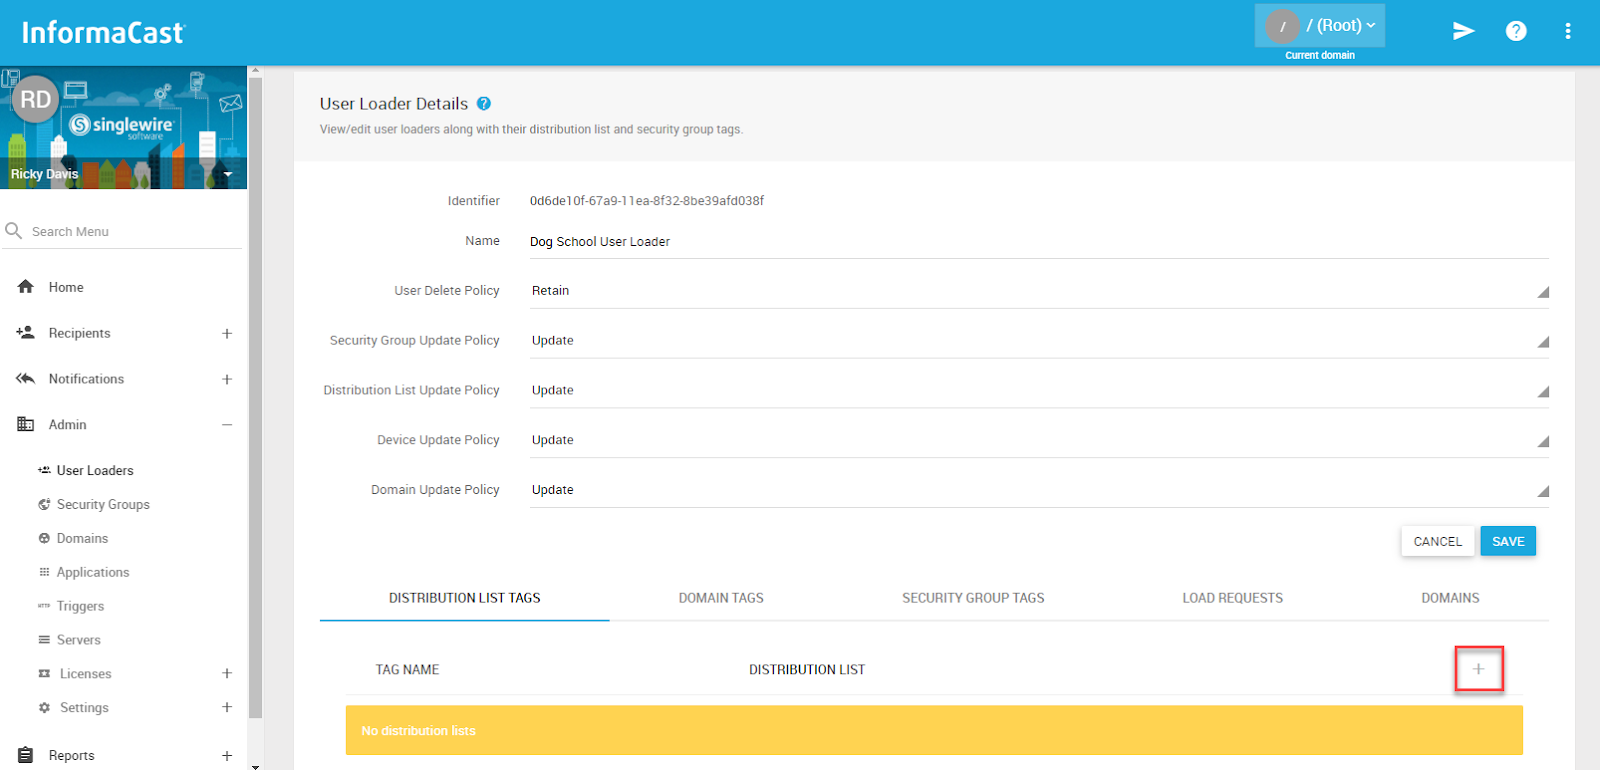1600x770 pixels.
Task: Click the User Loaders people icon
Action: pyautogui.click(x=44, y=470)
